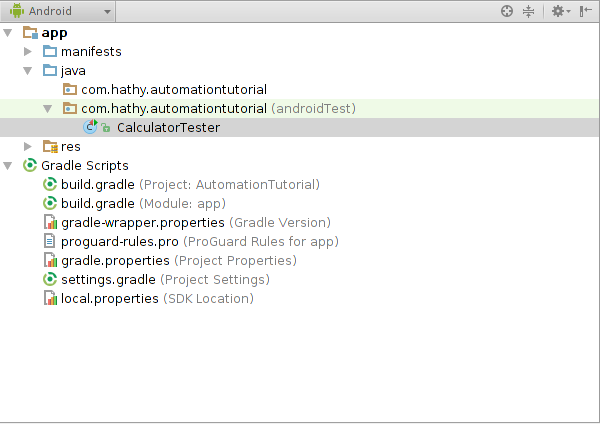Select the CalculatorTester class
This screenshot has height=424, width=600.
pos(167,127)
